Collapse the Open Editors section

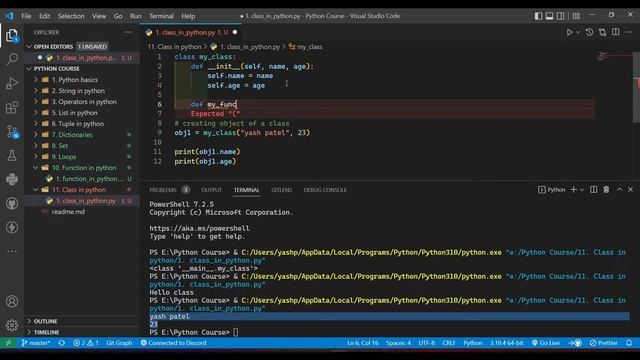pos(82,47)
